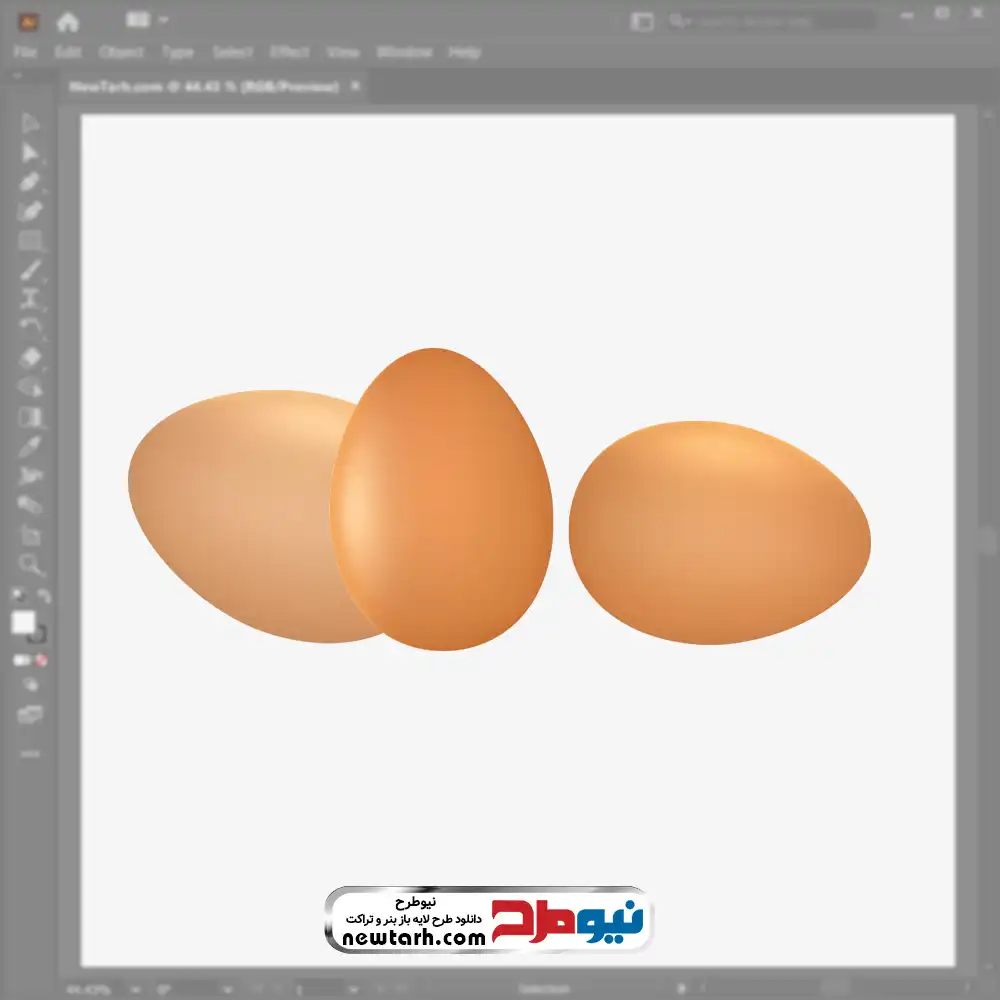Pick the Paintbrush tool in toolbar

30,270
